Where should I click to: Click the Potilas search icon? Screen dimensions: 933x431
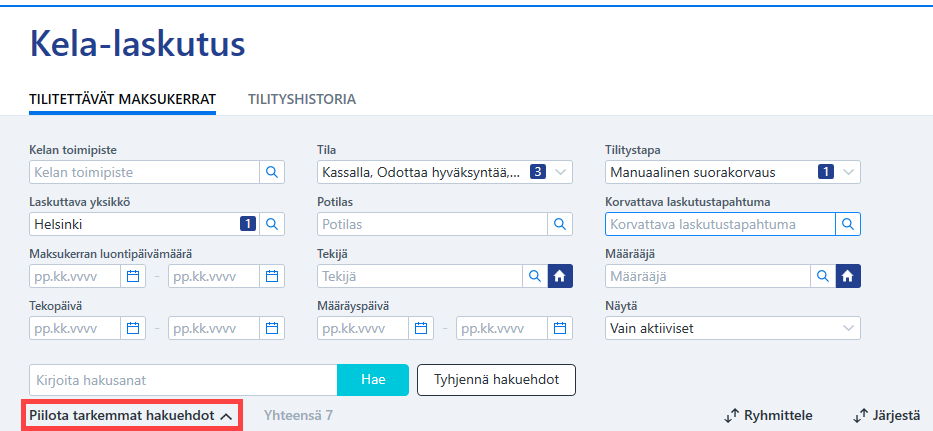point(560,224)
